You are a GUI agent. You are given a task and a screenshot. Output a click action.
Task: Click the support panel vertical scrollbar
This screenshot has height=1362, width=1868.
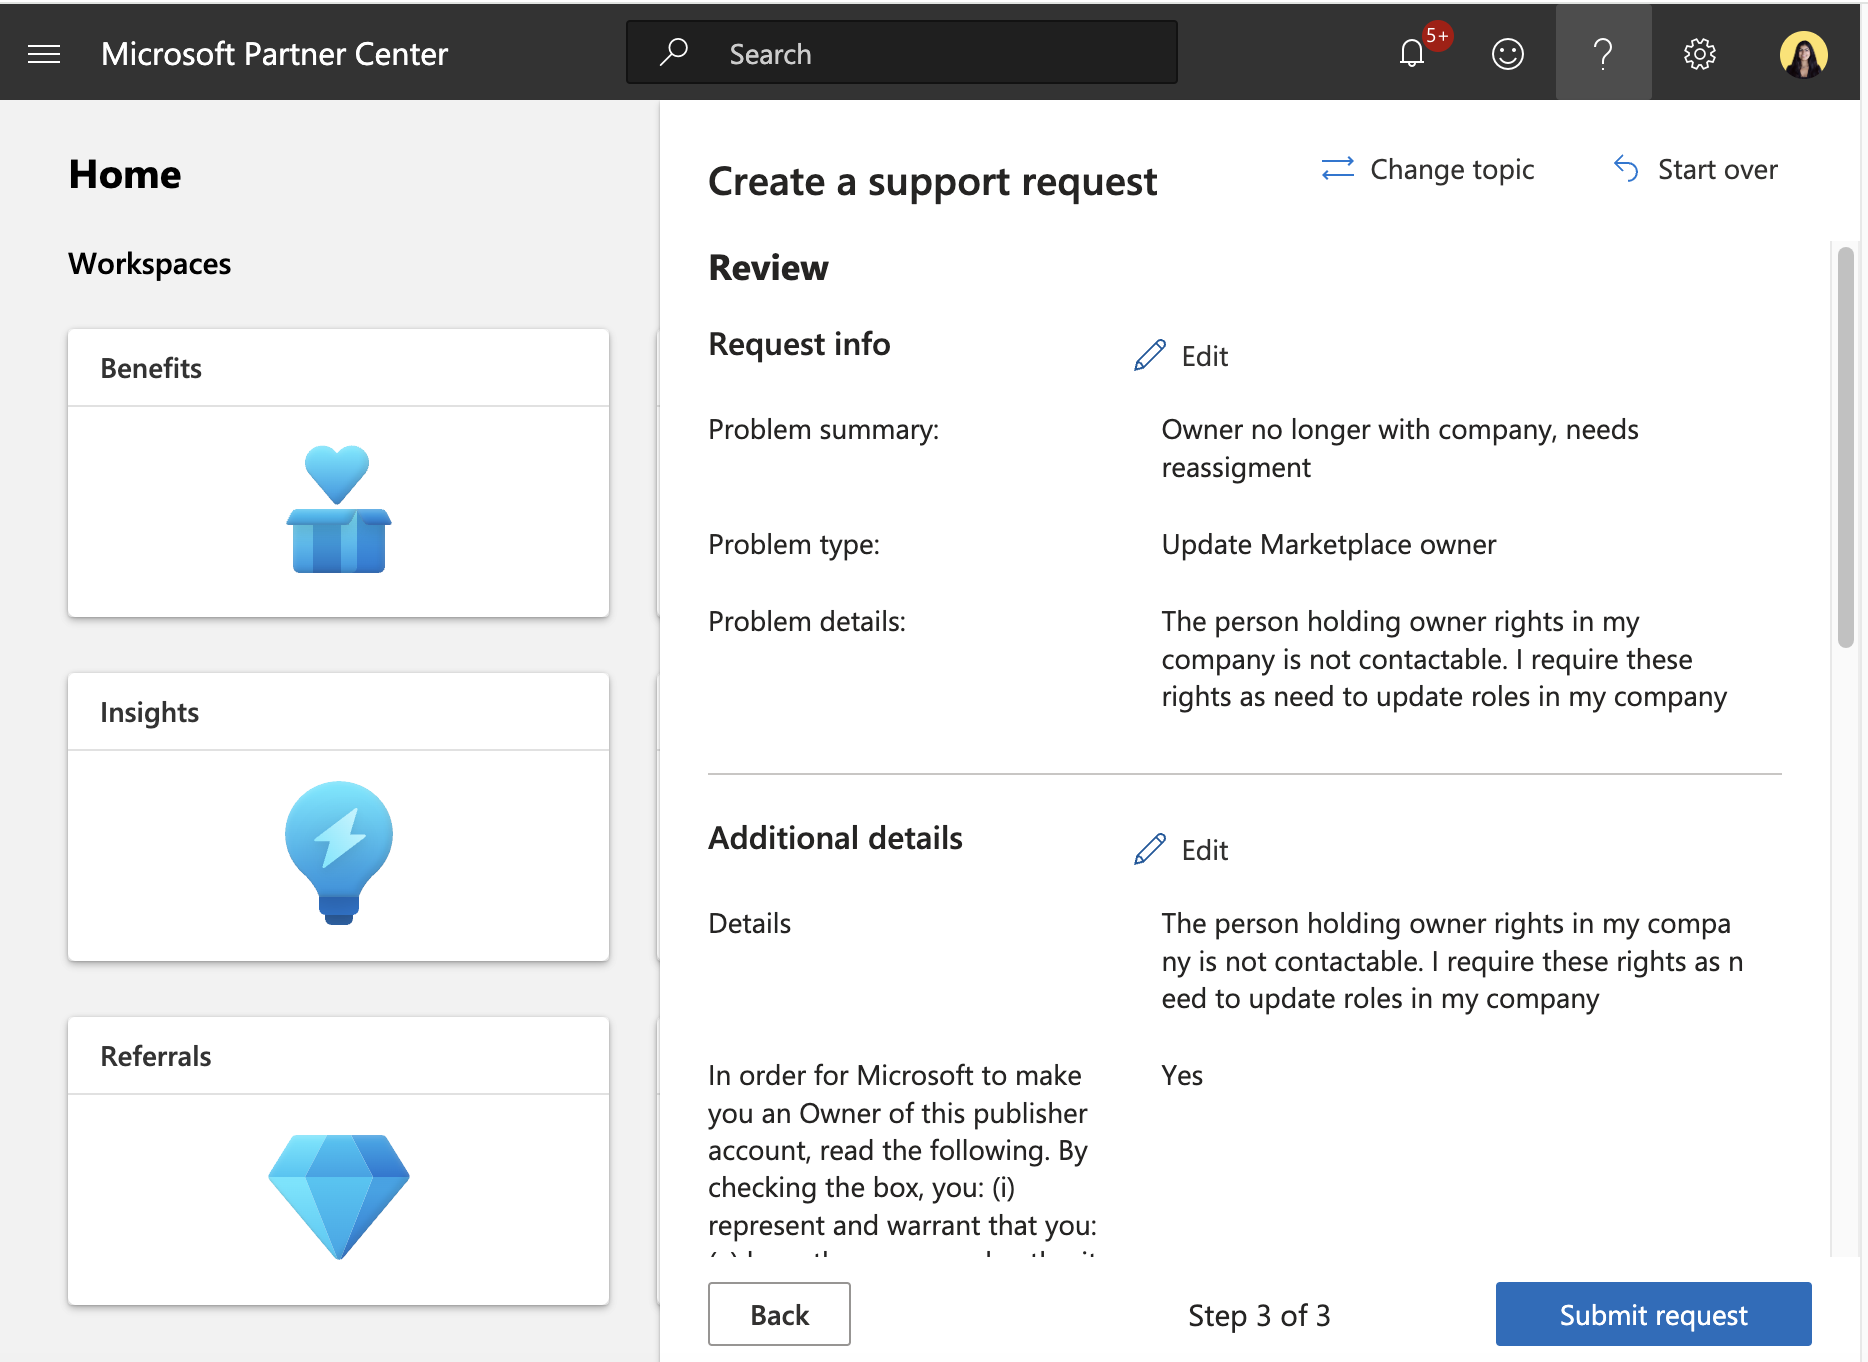click(x=1845, y=448)
